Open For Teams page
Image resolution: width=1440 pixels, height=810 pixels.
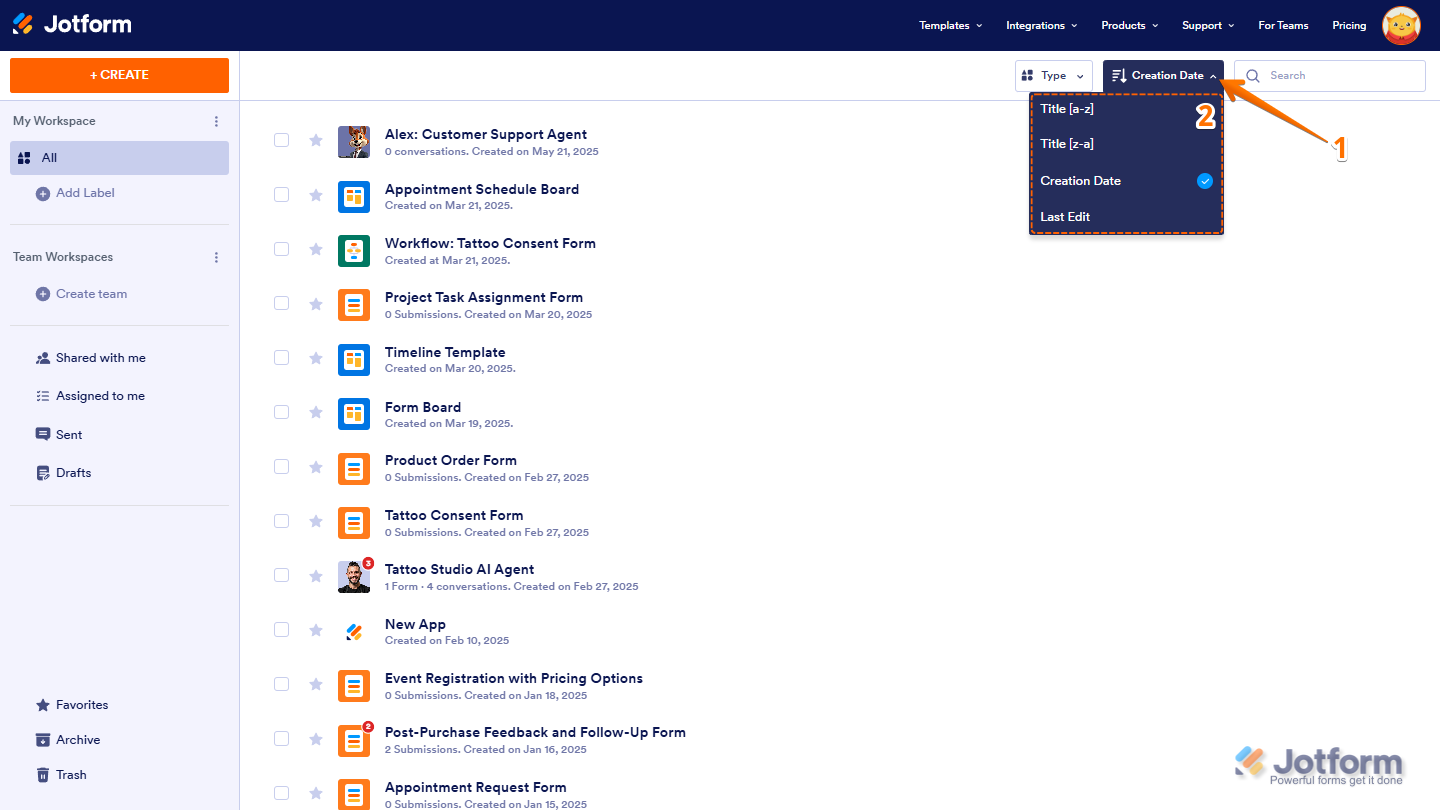pos(1283,25)
